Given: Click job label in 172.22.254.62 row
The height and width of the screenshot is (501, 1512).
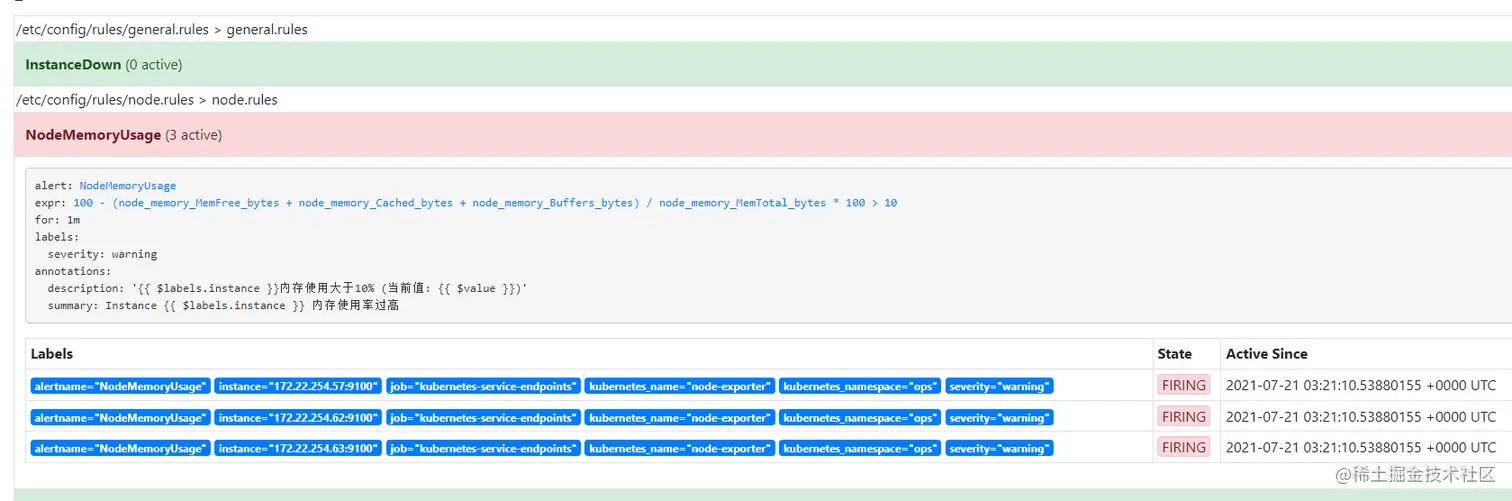Looking at the screenshot, I should point(483,418).
